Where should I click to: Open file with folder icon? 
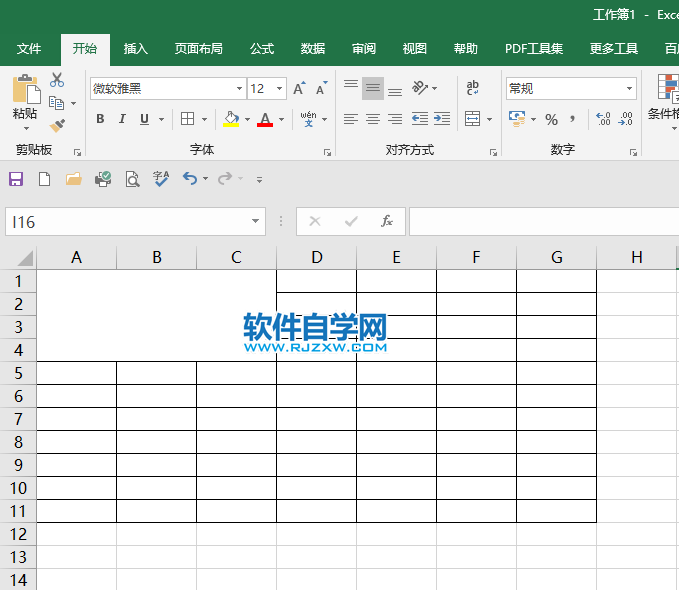point(74,179)
